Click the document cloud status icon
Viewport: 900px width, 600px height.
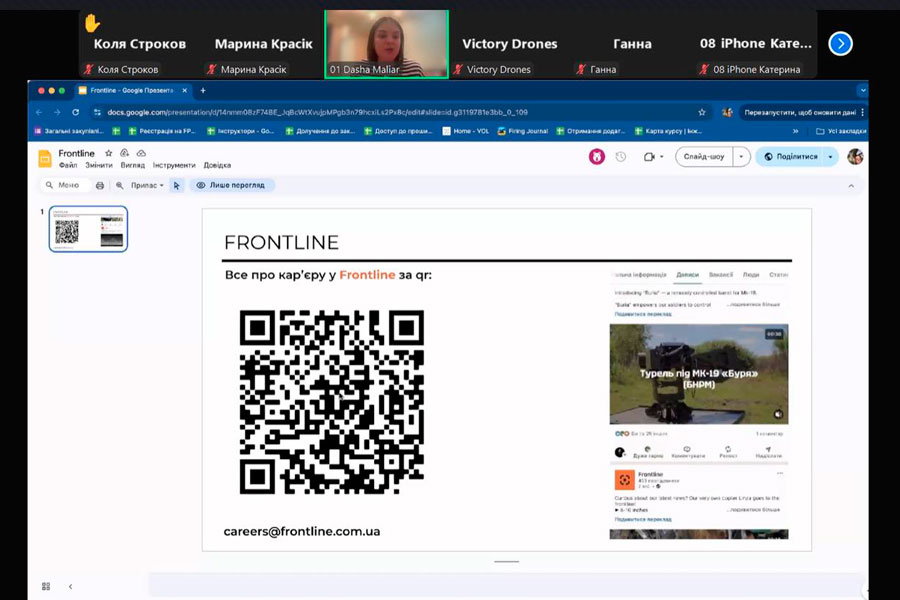tap(141, 153)
